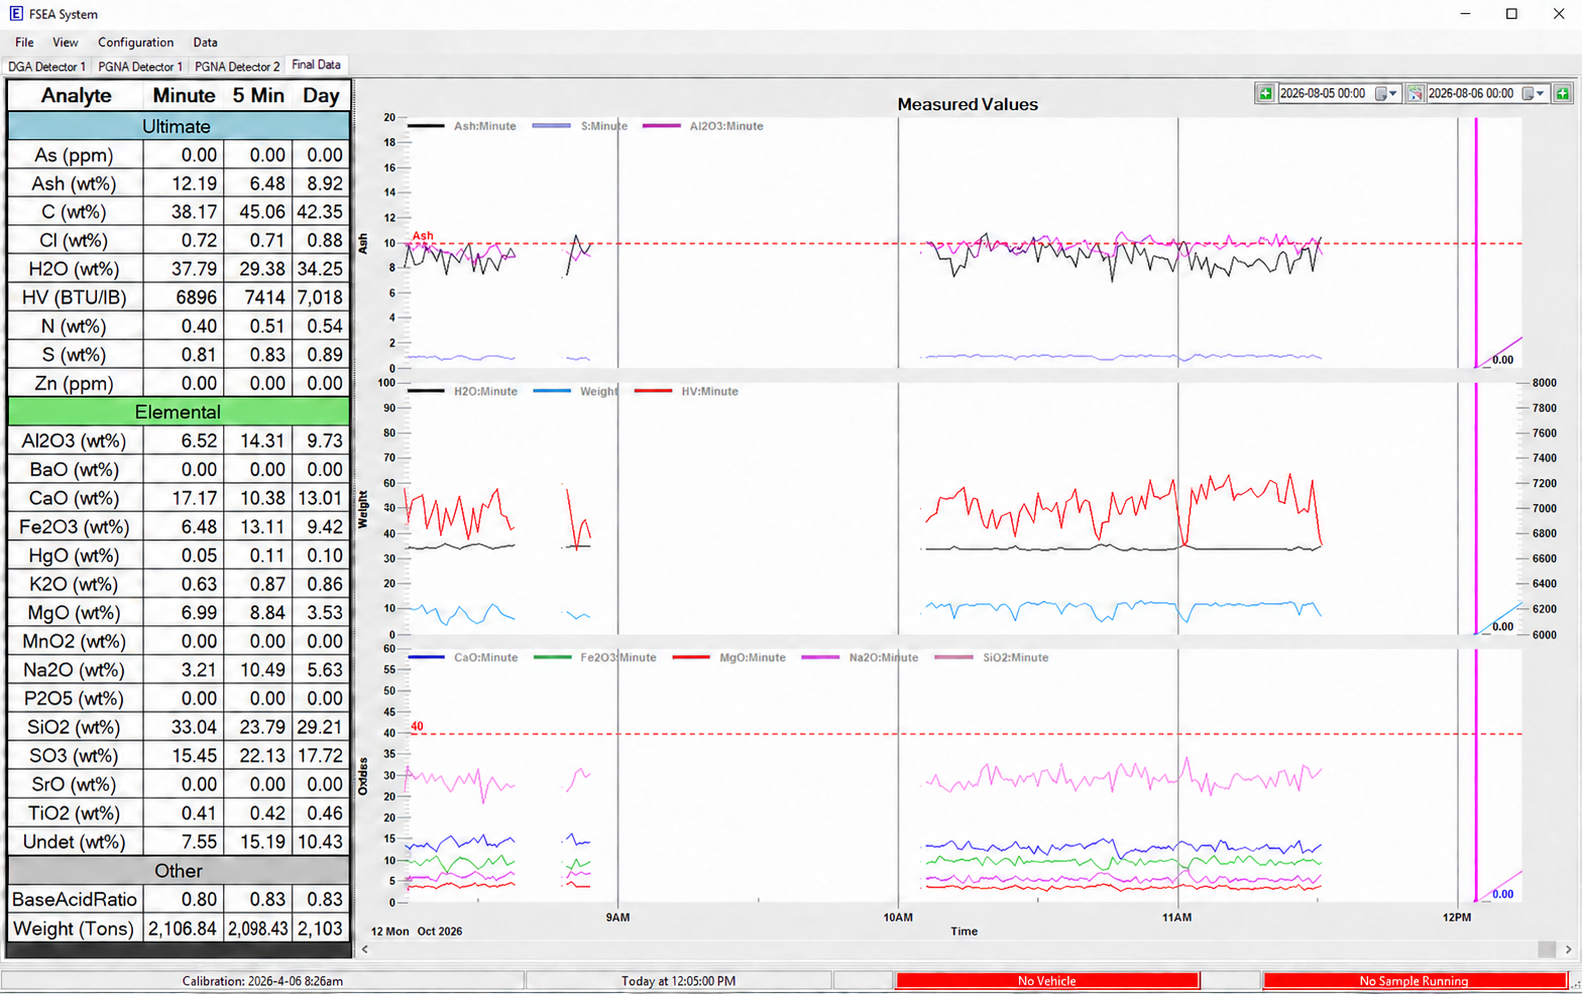The height and width of the screenshot is (994, 1582).
Task: Click the Ultimate section header
Action: (178, 127)
